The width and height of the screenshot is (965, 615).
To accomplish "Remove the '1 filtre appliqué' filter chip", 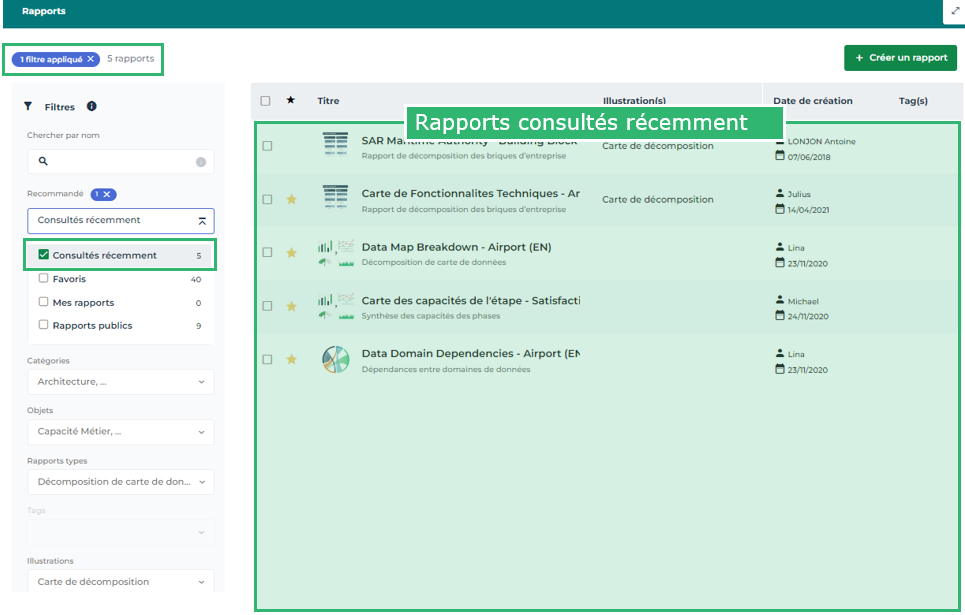I will [x=91, y=59].
